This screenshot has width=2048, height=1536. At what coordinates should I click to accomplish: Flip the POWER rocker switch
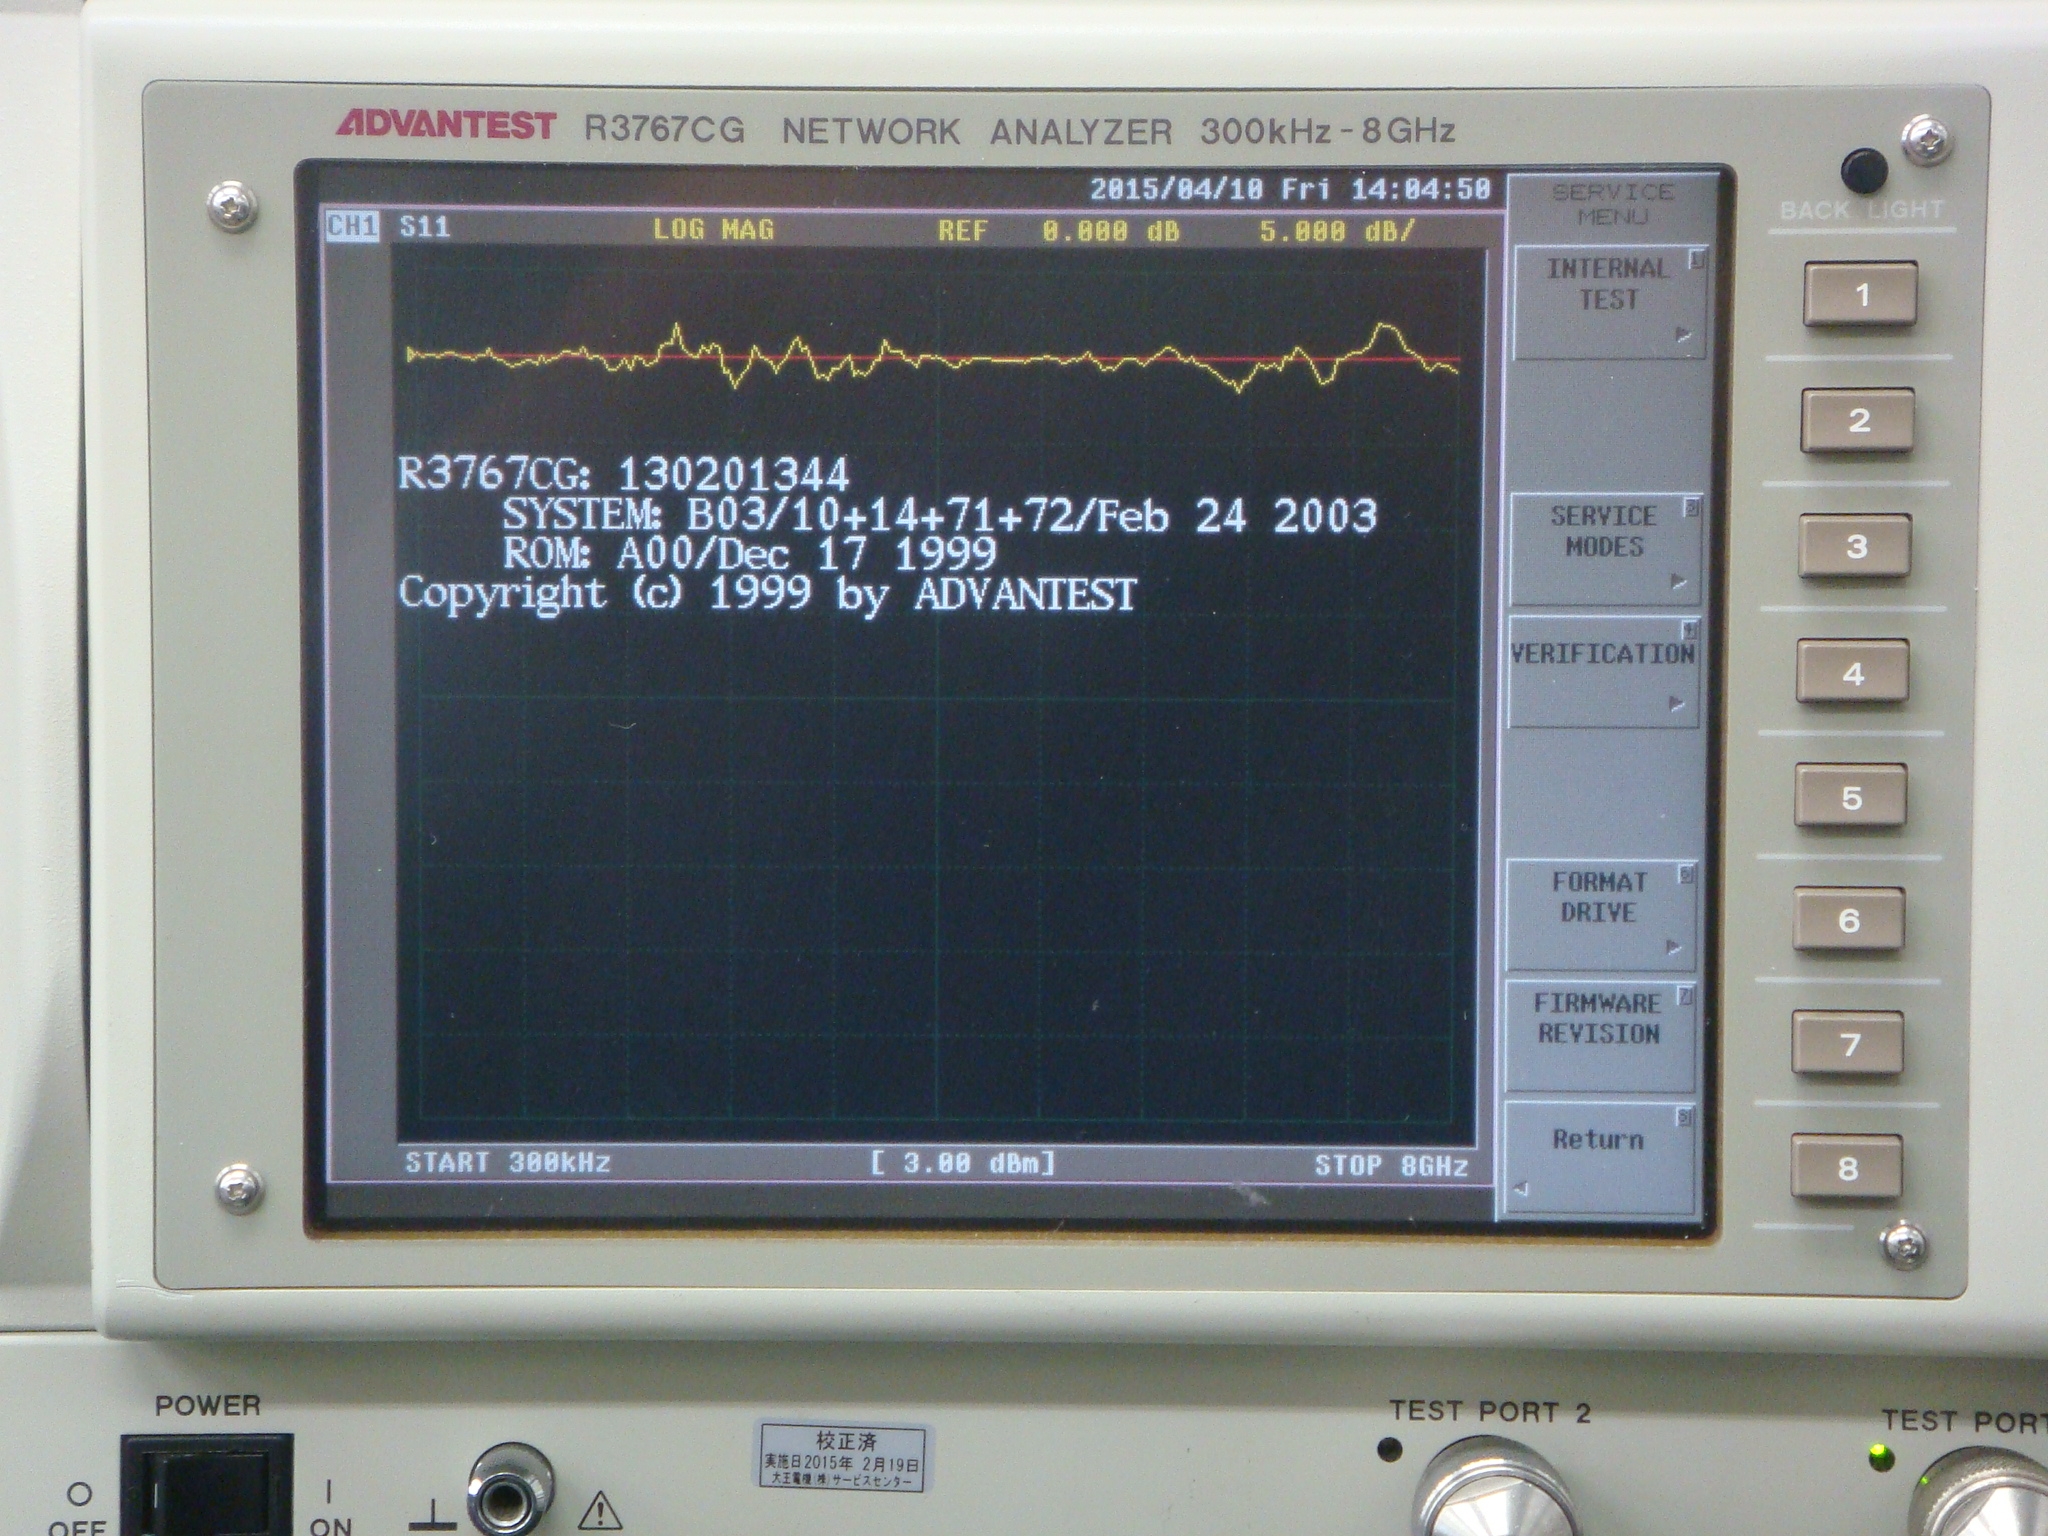click(x=207, y=1487)
